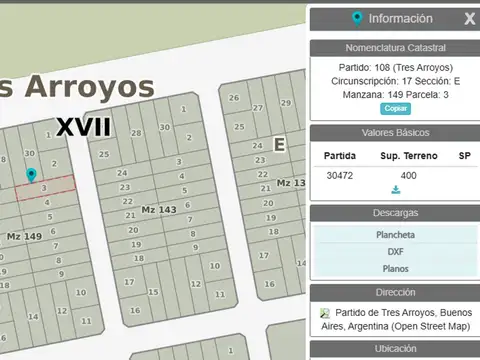
Task: Click the Partido de Tres Arroyos address text
Action: pyautogui.click(x=396, y=320)
